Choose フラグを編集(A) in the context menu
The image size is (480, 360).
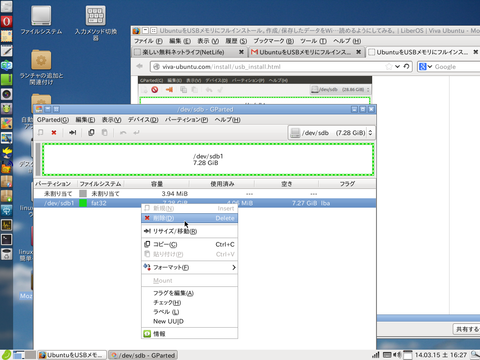[189, 293]
